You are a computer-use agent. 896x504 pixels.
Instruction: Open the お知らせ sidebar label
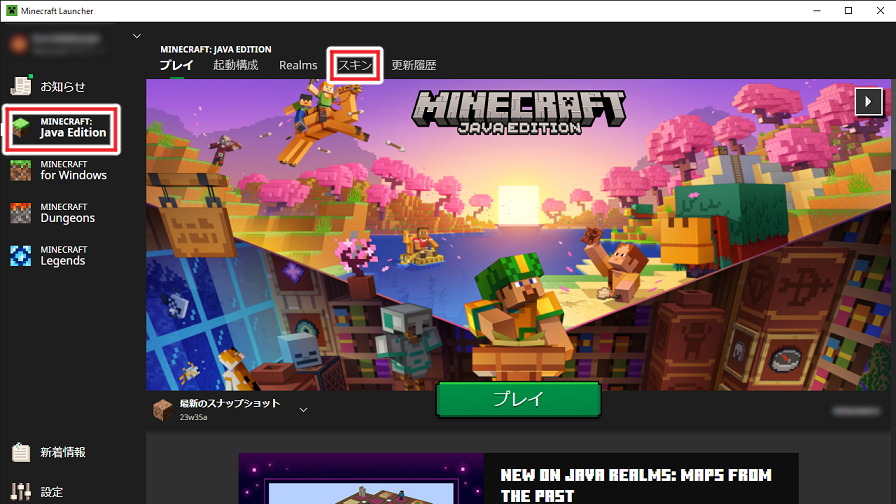coord(63,86)
